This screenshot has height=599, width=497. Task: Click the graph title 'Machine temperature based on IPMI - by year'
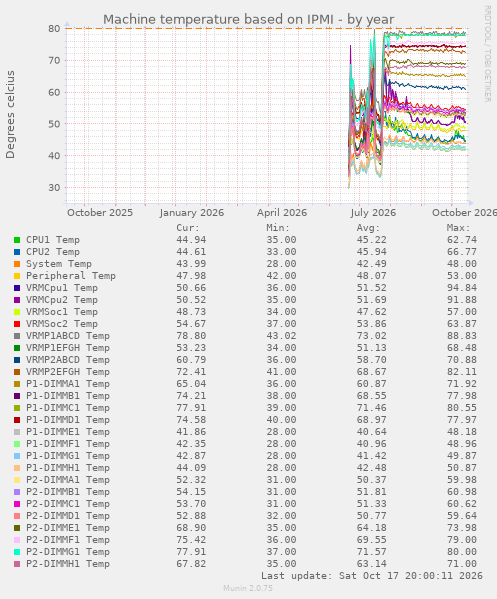248,19
